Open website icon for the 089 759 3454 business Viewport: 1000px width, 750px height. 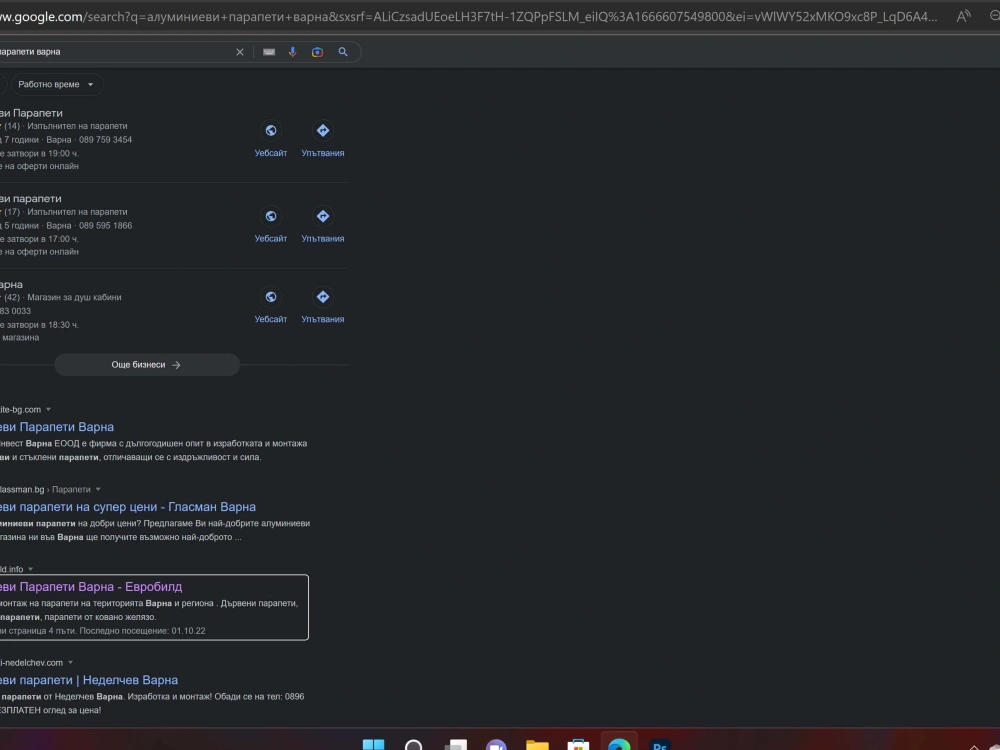pos(271,131)
